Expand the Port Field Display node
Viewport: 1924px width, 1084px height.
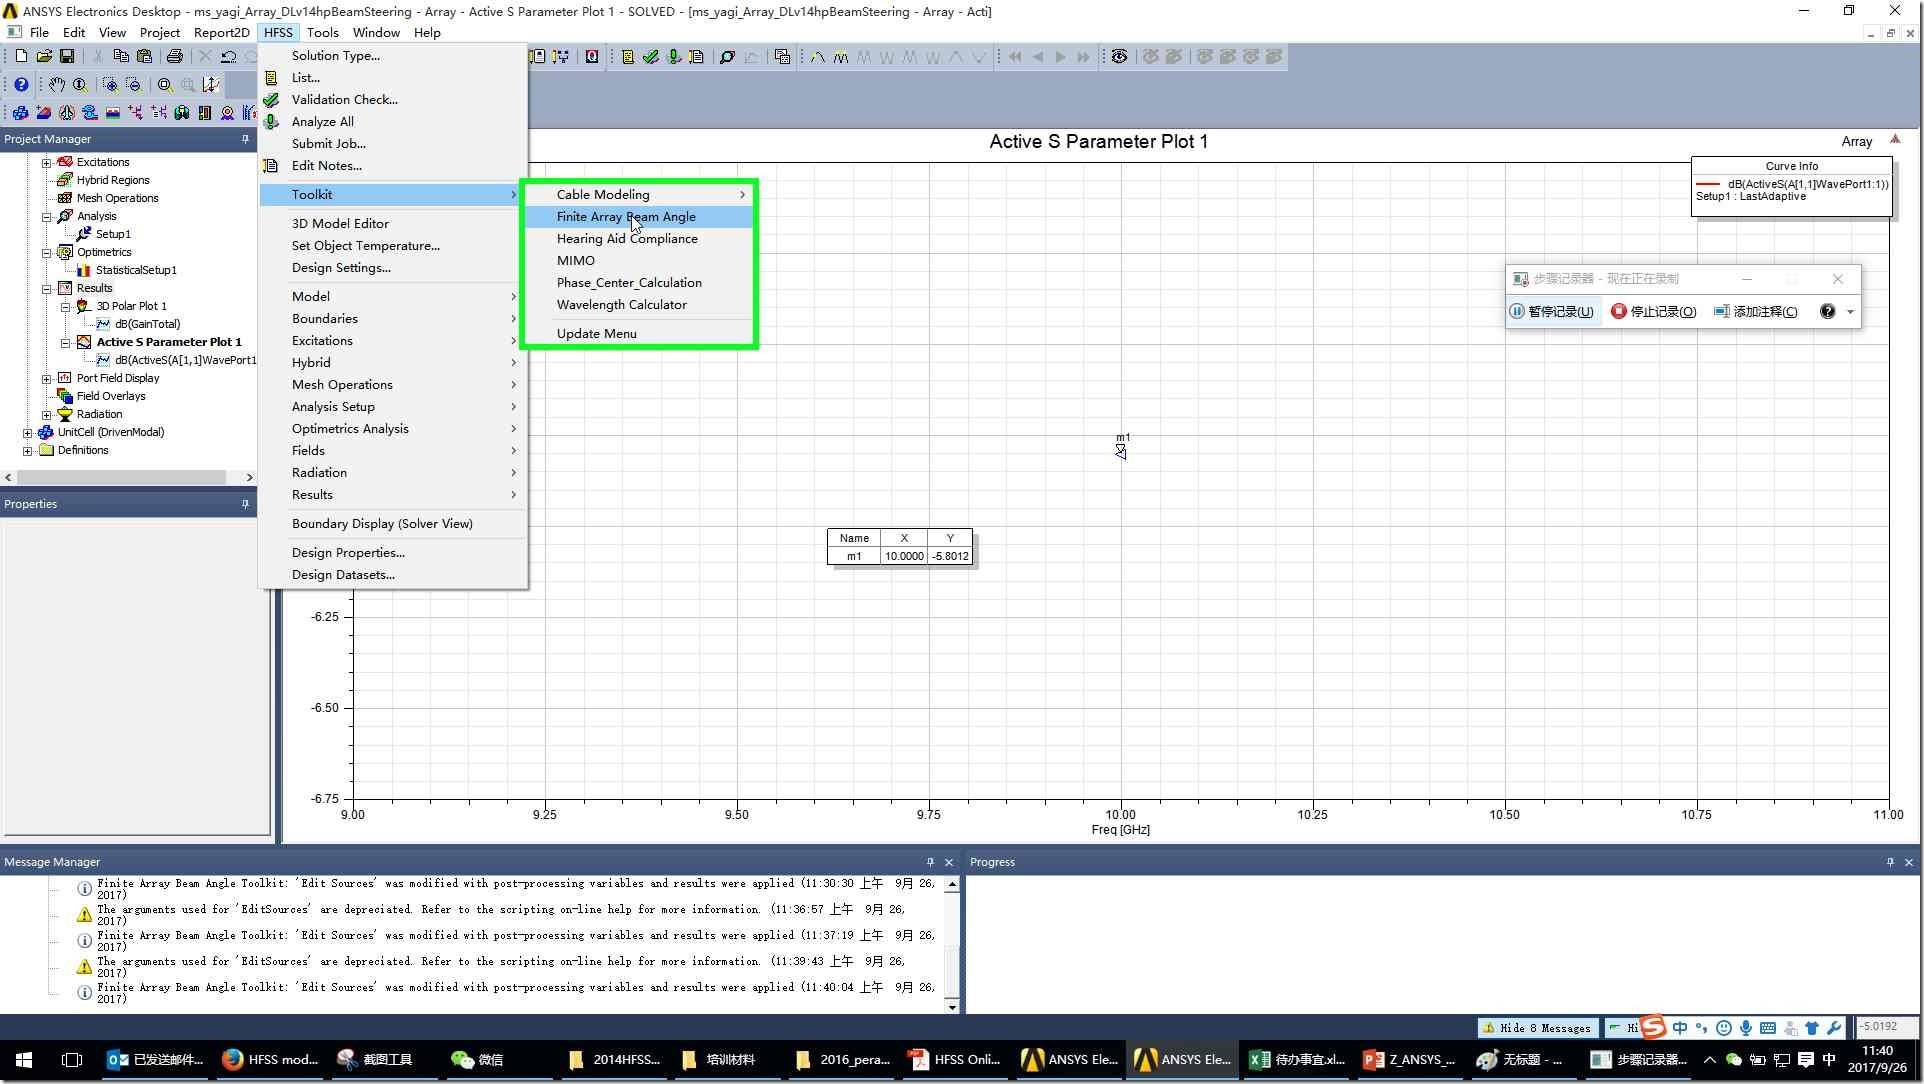(46, 378)
